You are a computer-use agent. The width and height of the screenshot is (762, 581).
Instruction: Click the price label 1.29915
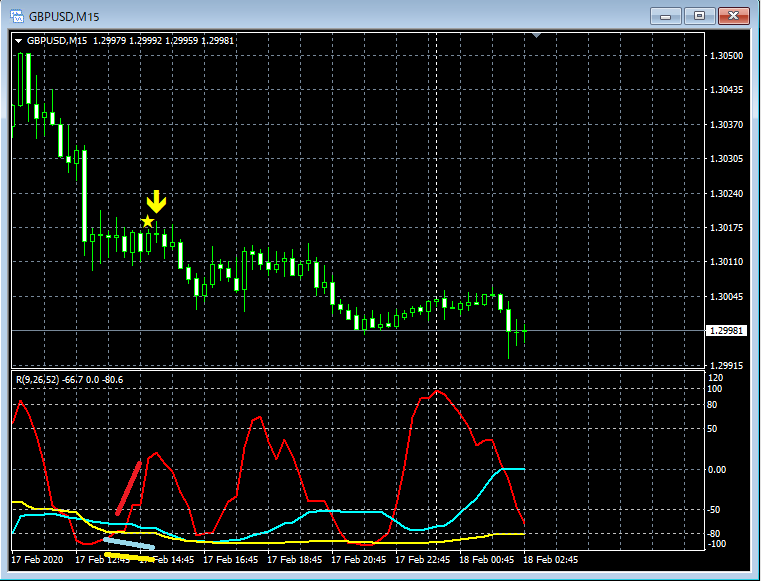[x=726, y=365]
